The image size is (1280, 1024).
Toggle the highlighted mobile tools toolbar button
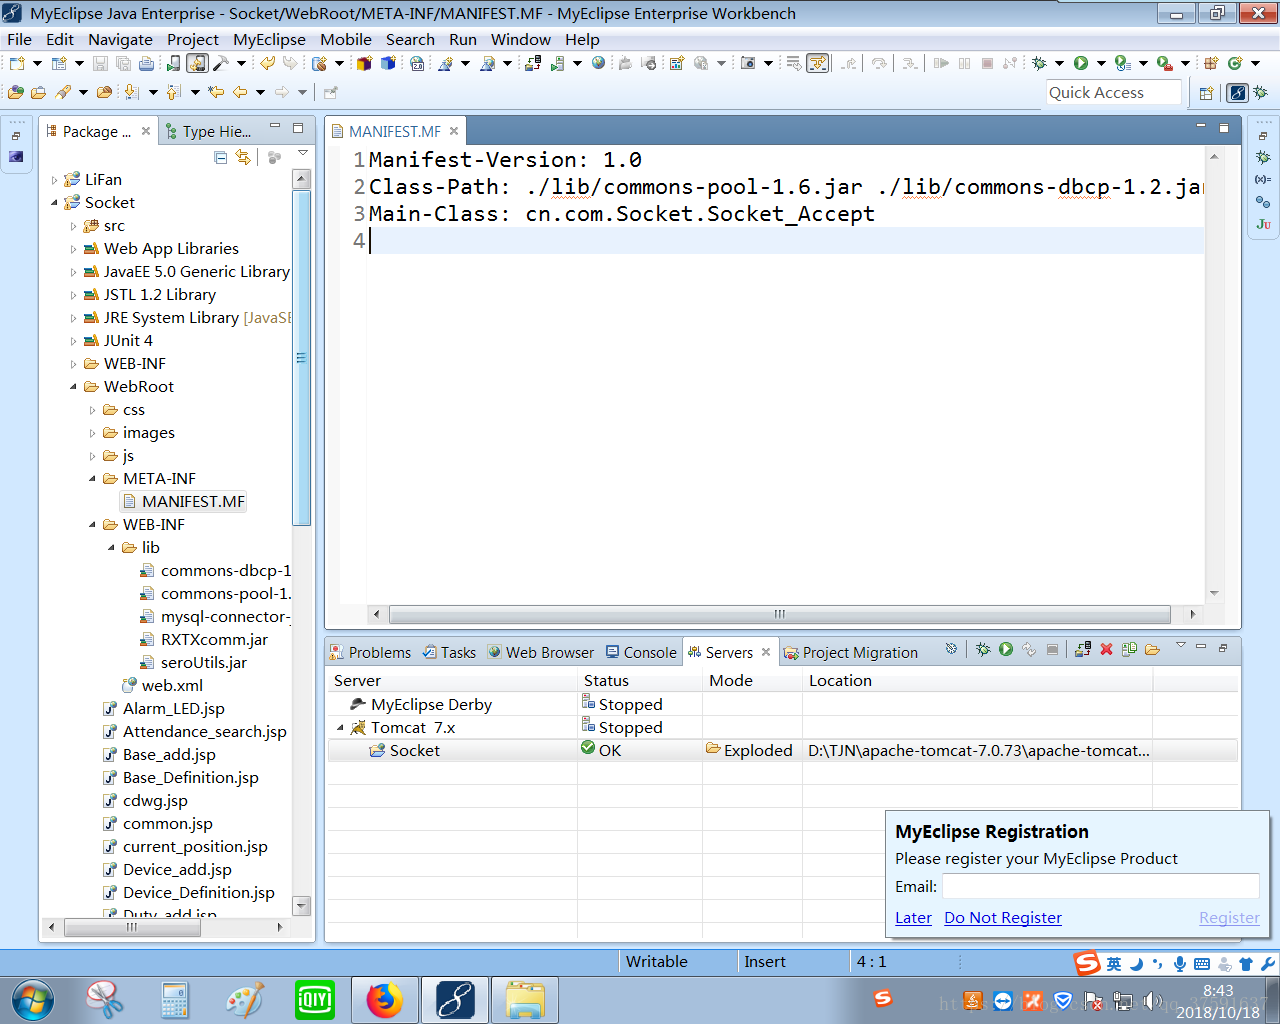pos(197,63)
